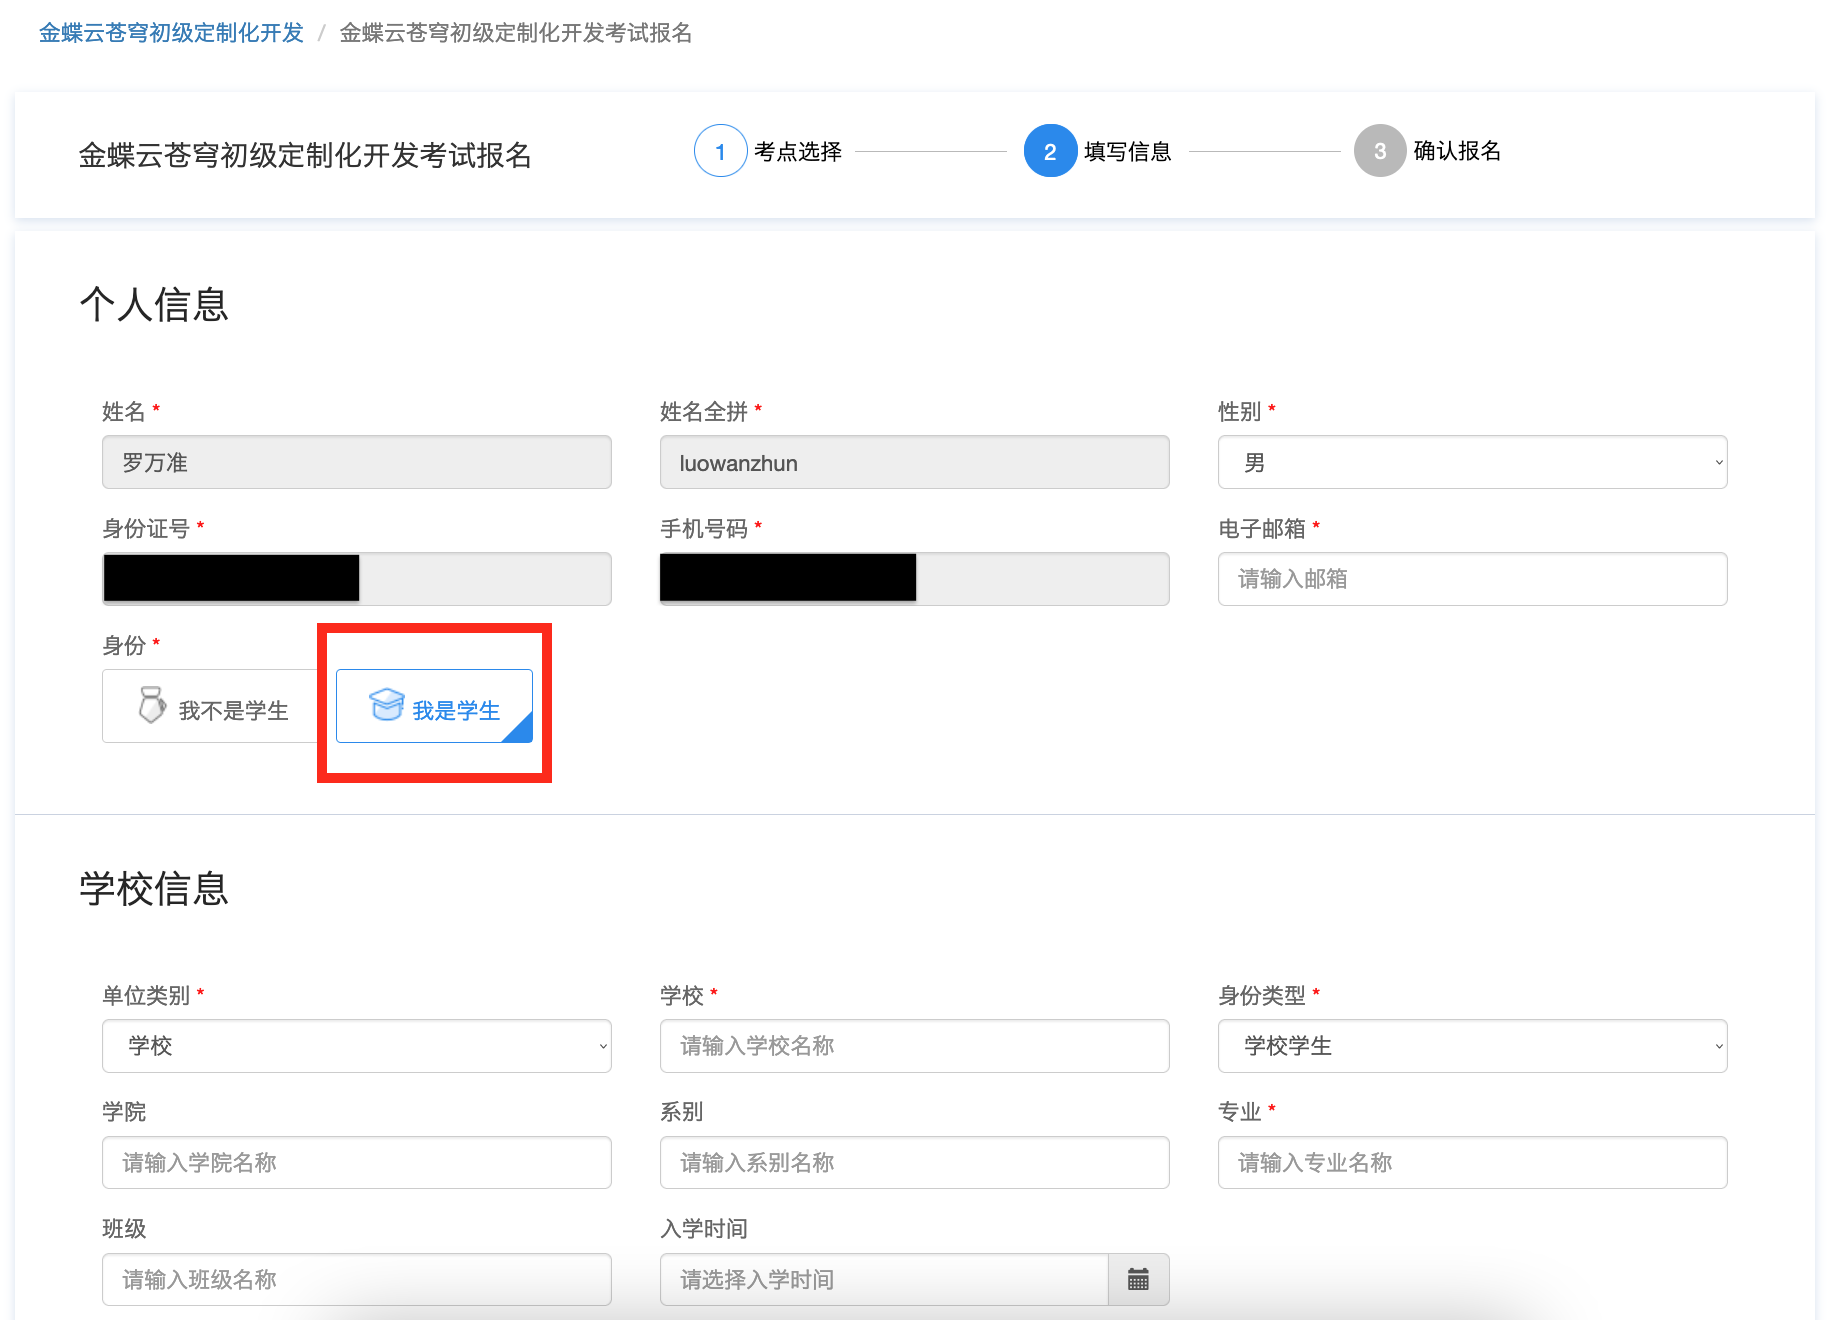This screenshot has height=1320, width=1834.
Task: Go to step 1 考点选择
Action: [x=768, y=151]
